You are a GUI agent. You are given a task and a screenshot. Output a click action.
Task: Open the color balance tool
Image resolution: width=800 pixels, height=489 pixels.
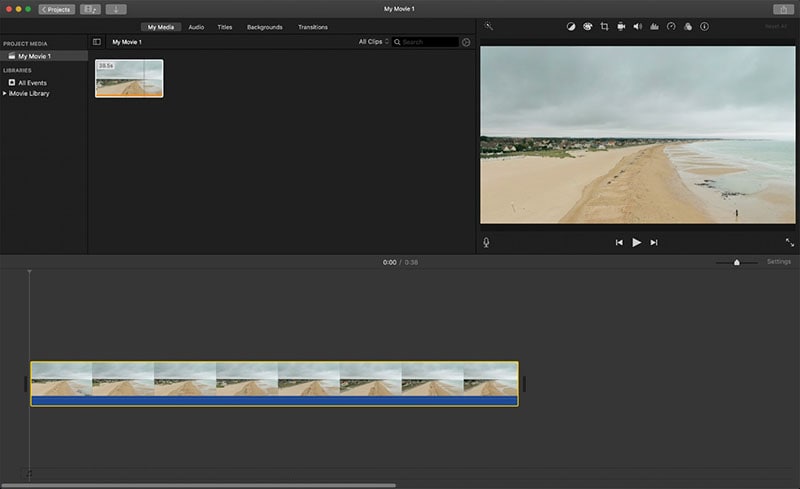(x=570, y=27)
